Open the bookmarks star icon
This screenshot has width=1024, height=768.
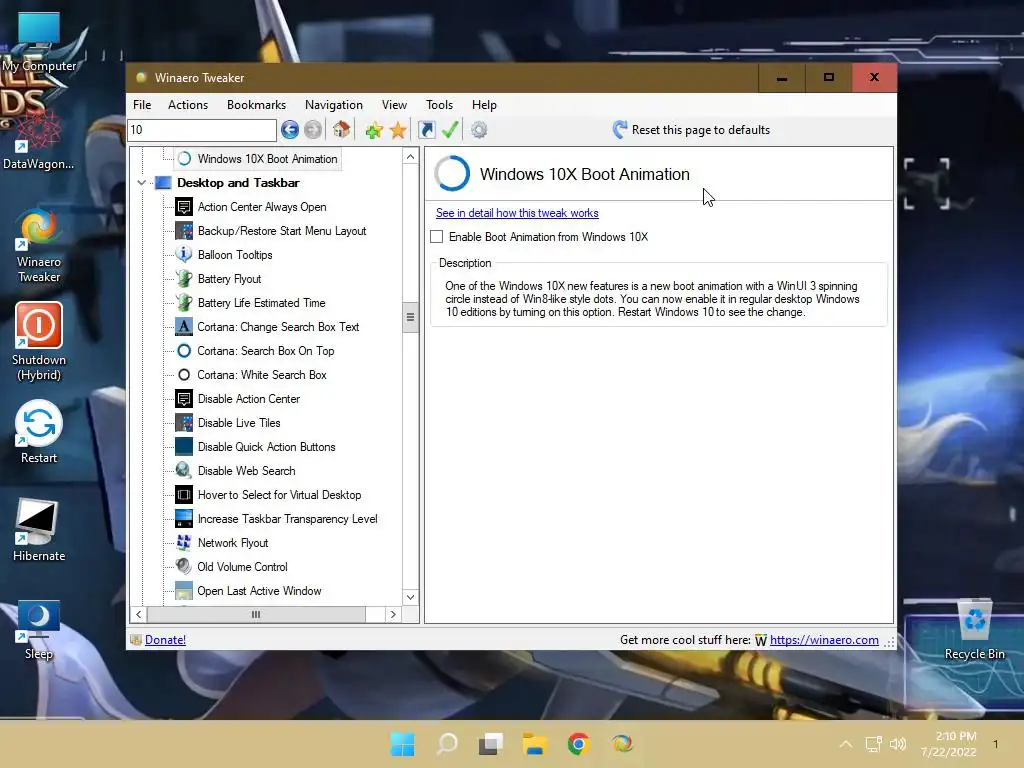coord(398,130)
